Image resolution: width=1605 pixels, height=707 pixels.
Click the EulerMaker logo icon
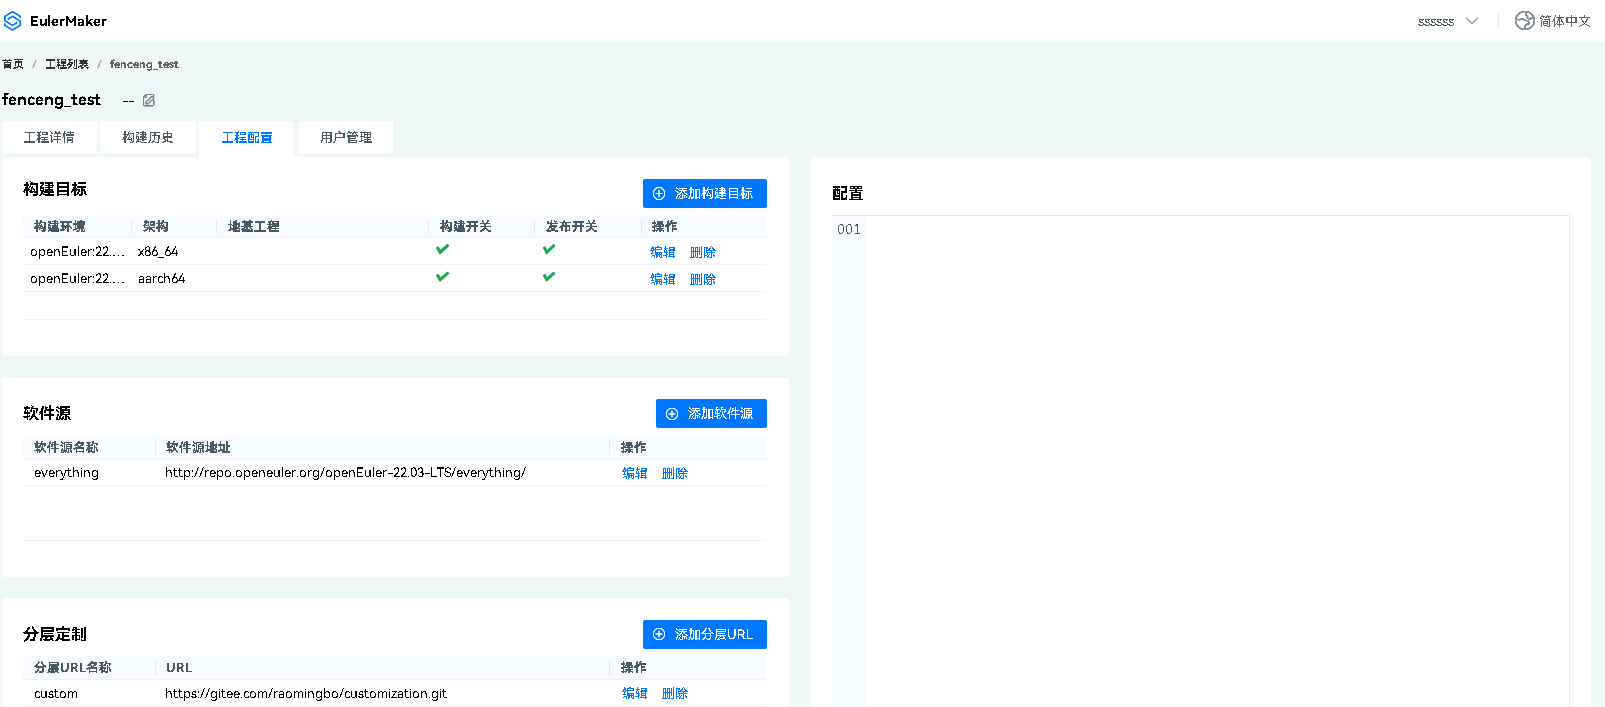click(x=13, y=21)
